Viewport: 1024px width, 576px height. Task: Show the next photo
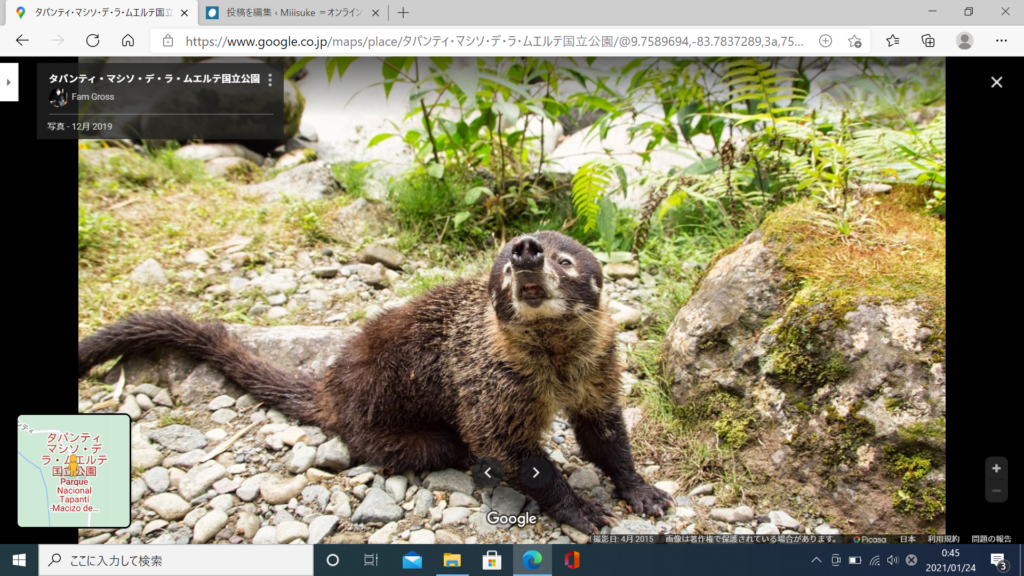click(536, 472)
